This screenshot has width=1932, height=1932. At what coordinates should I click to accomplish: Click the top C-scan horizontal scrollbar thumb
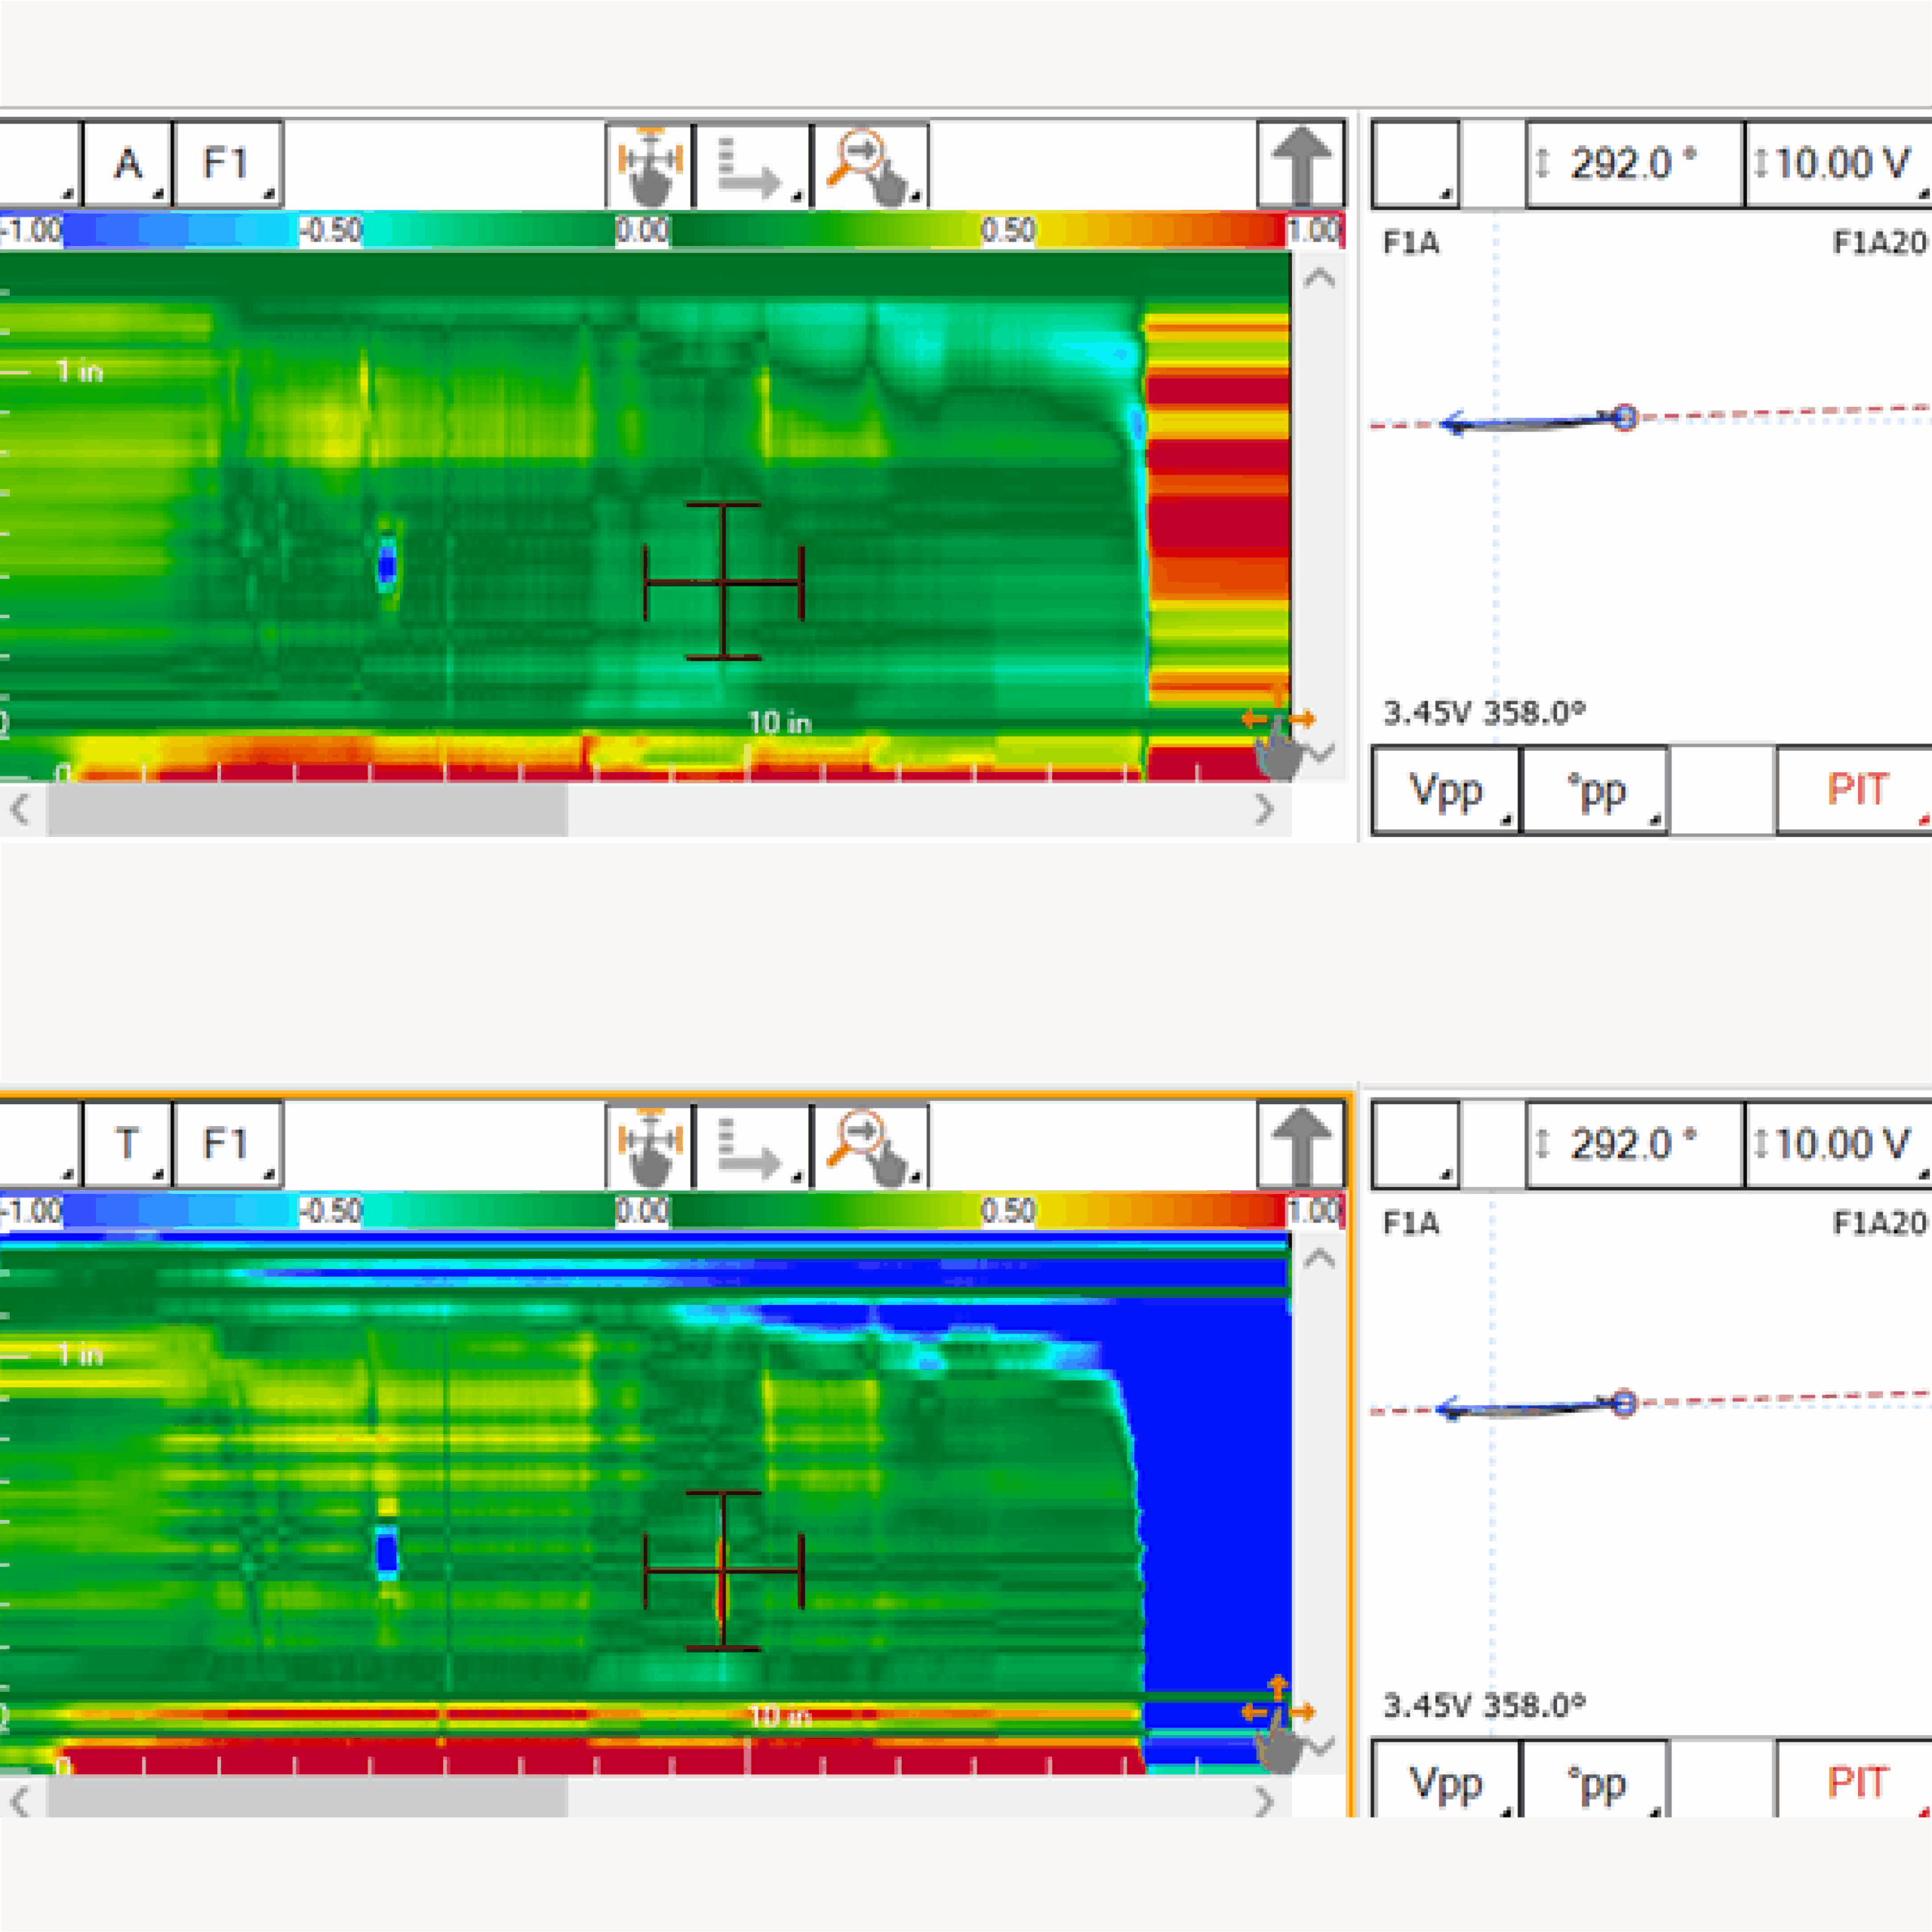(307, 809)
